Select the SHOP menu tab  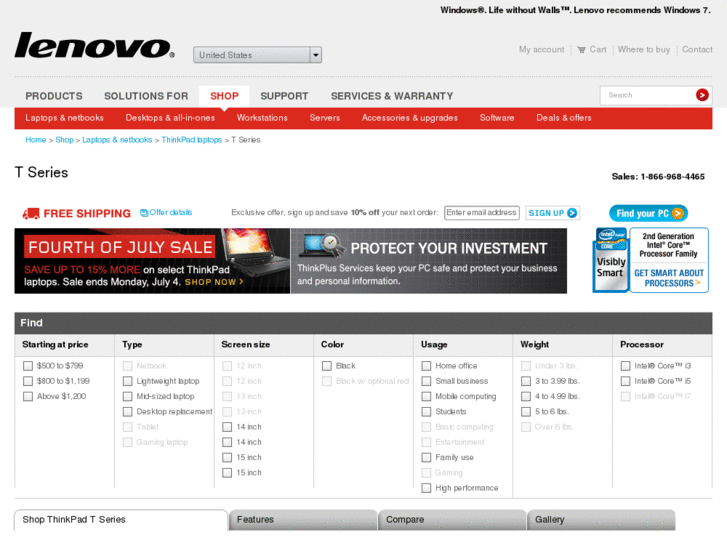(224, 96)
